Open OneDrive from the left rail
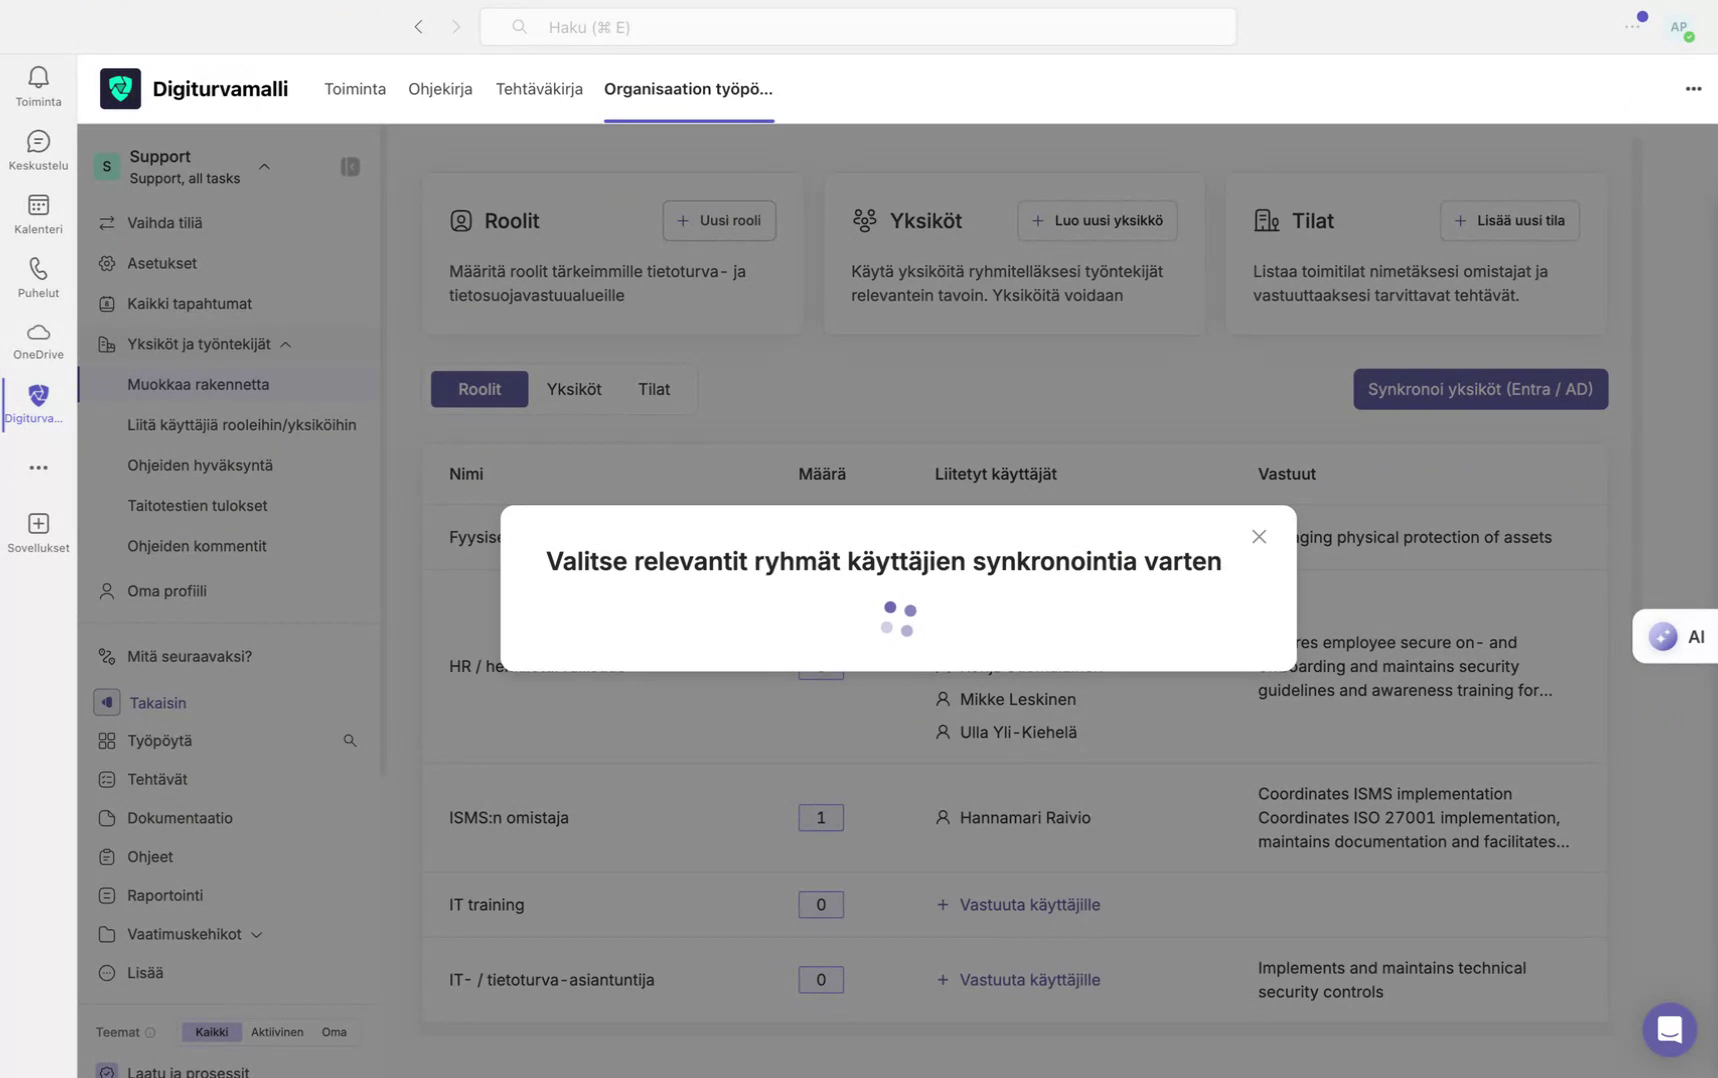Viewport: 1718px width, 1078px height. pyautogui.click(x=37, y=340)
